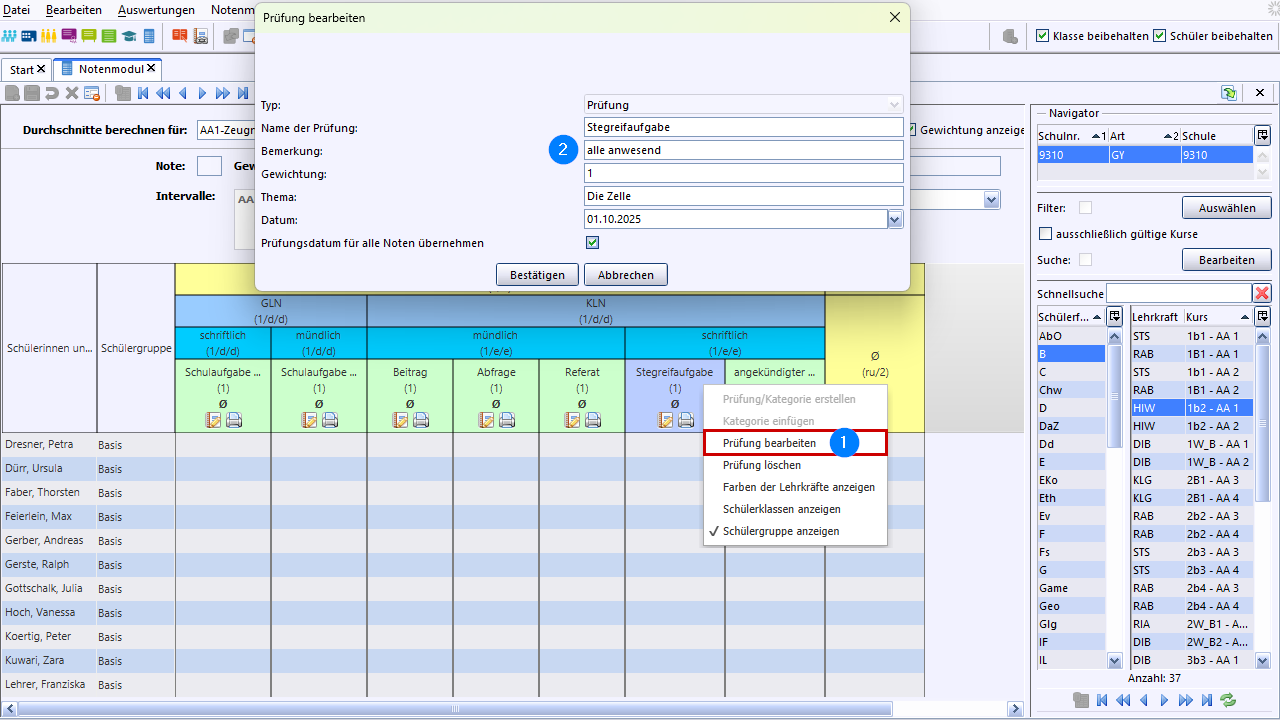Open the print icon under Beitrag column
The height and width of the screenshot is (720, 1280).
(421, 420)
